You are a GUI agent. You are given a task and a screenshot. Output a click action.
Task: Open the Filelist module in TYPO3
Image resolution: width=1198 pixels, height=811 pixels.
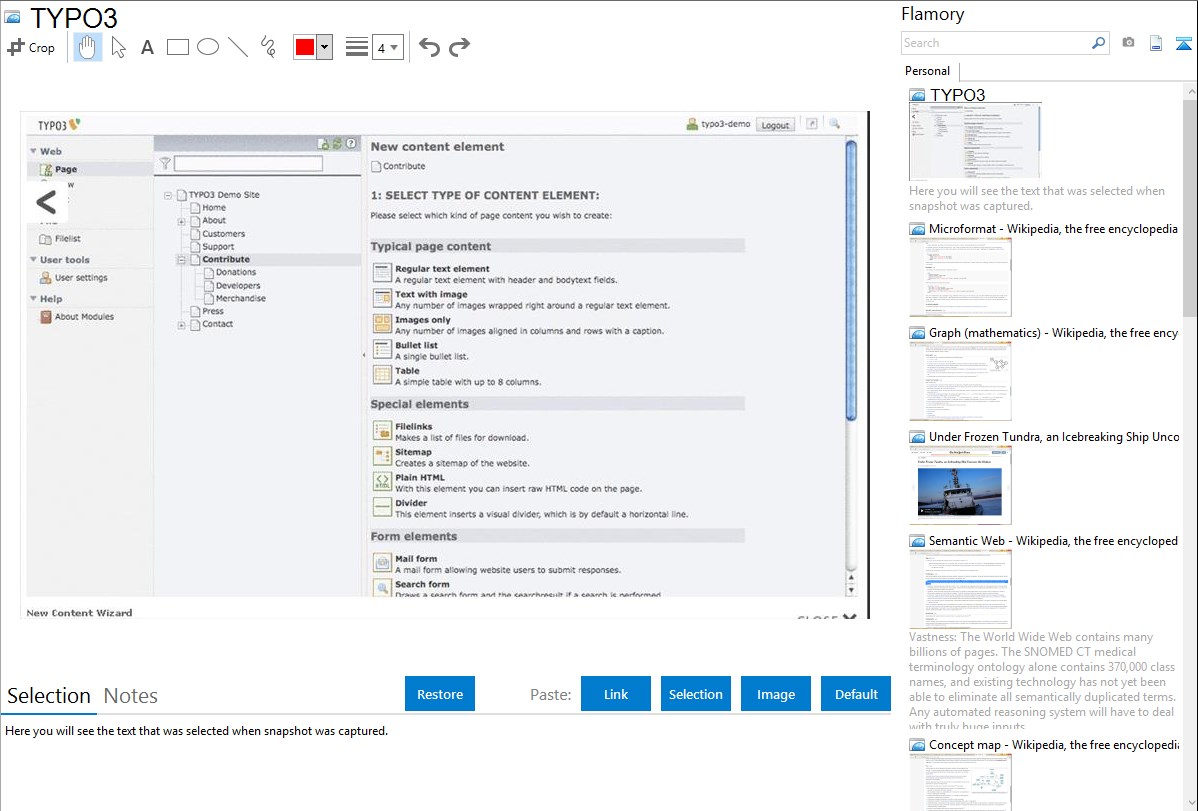coord(60,238)
